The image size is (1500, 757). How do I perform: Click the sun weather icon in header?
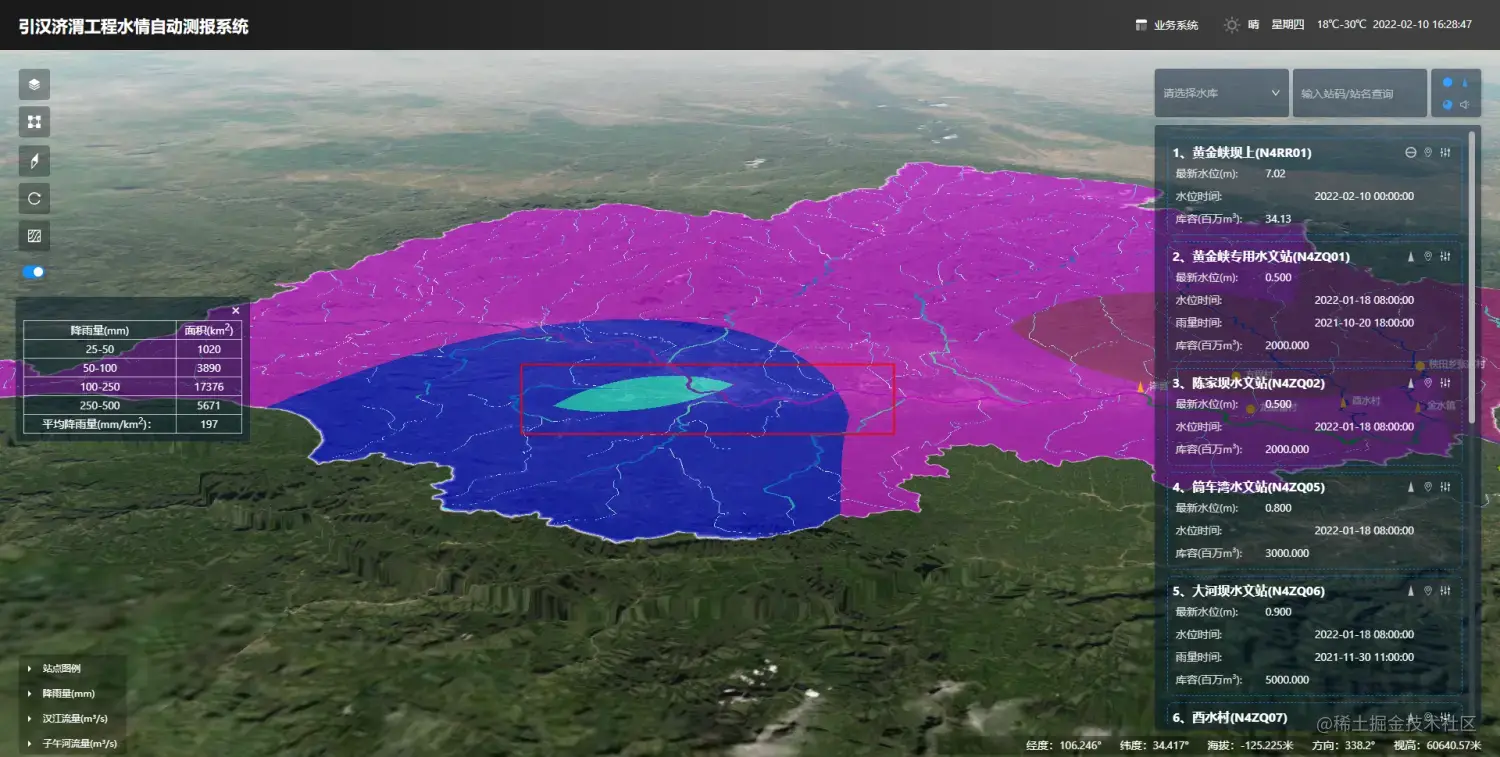1232,25
